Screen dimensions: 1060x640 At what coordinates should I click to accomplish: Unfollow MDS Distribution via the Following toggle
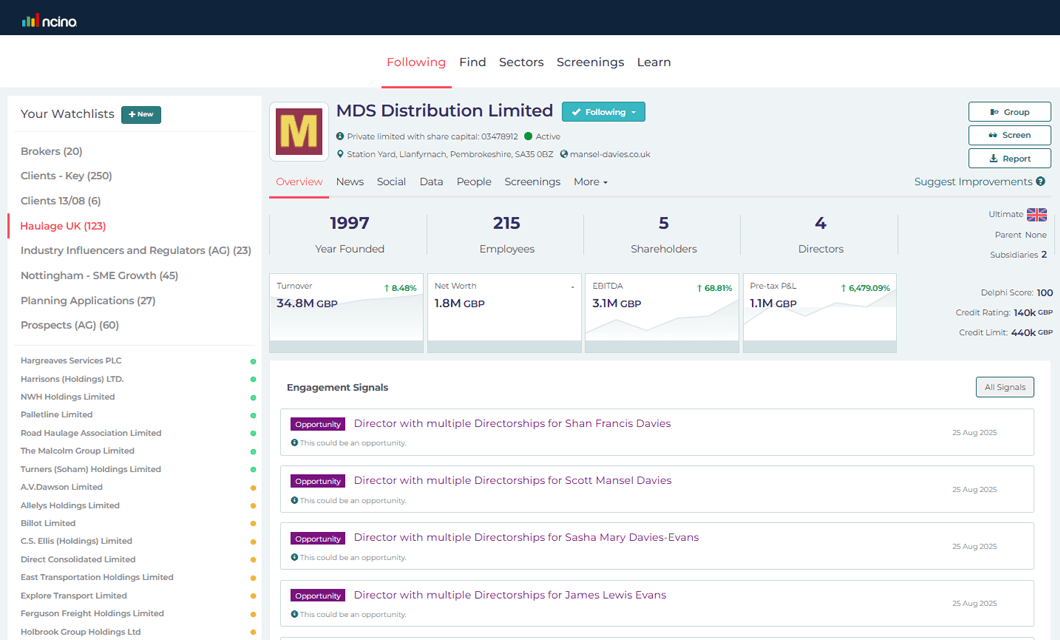coord(597,112)
